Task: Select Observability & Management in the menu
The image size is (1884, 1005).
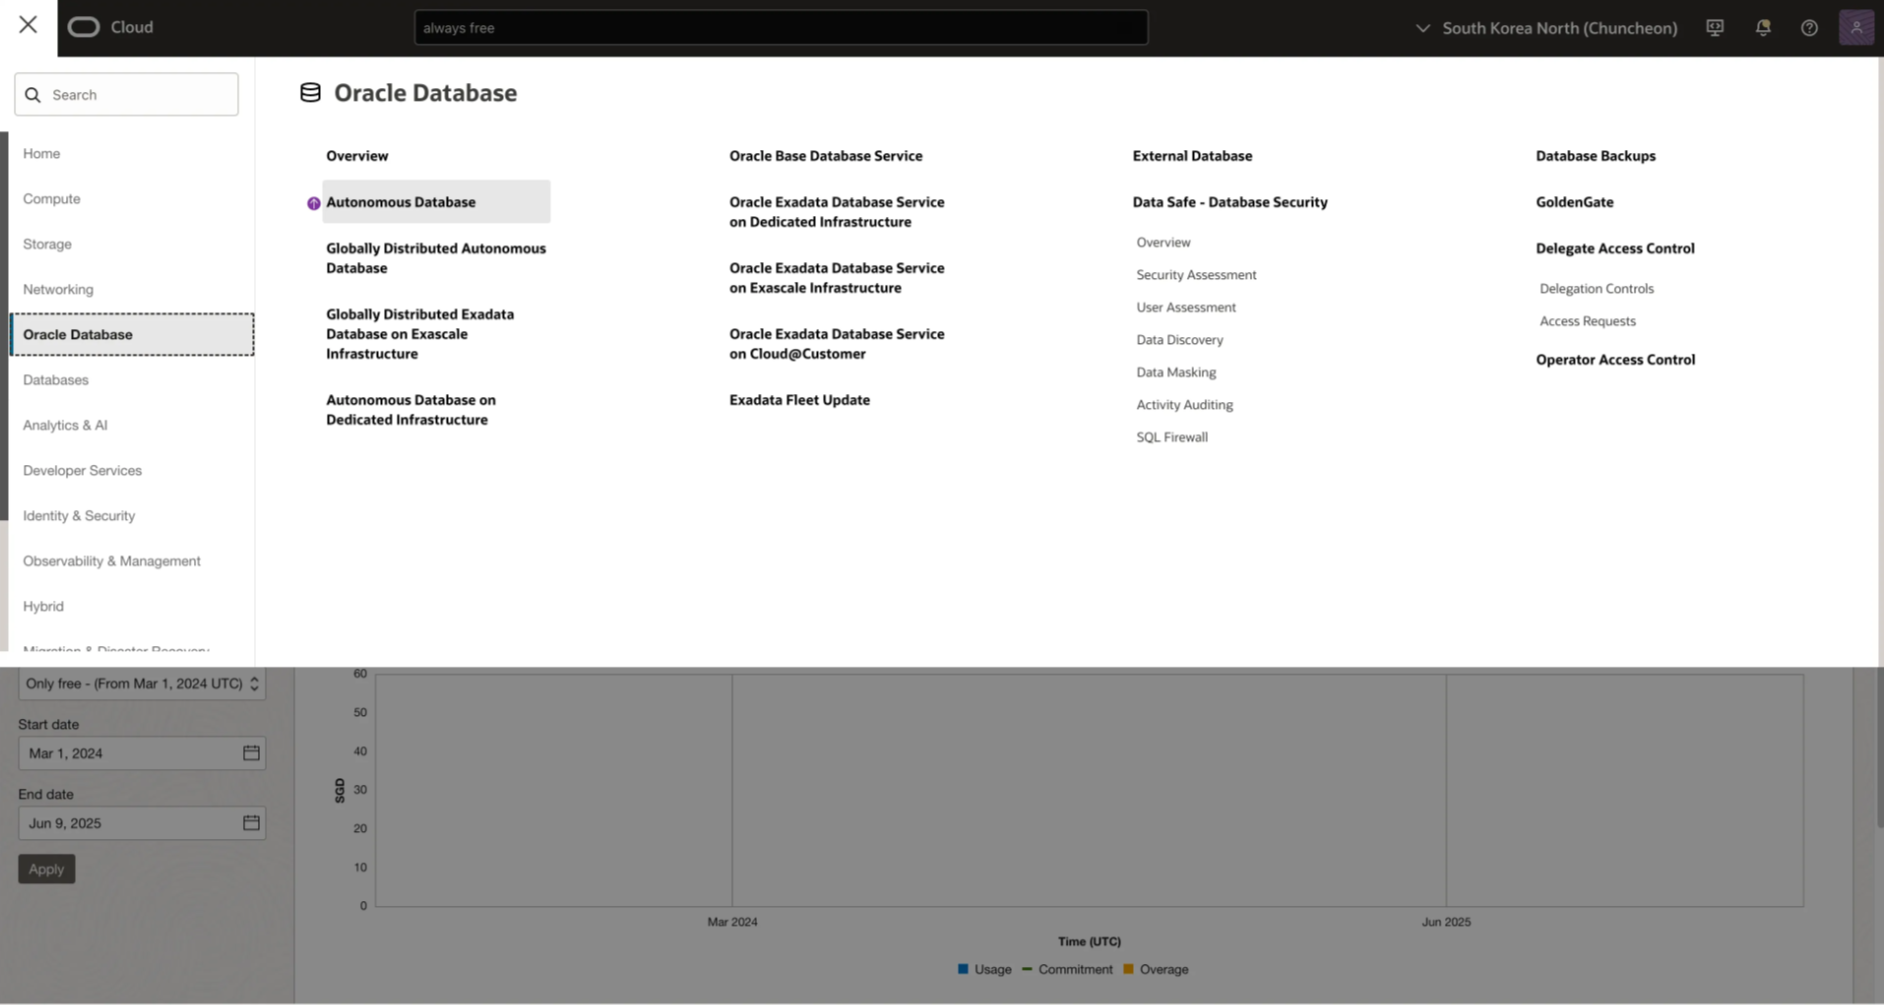Action: (112, 561)
